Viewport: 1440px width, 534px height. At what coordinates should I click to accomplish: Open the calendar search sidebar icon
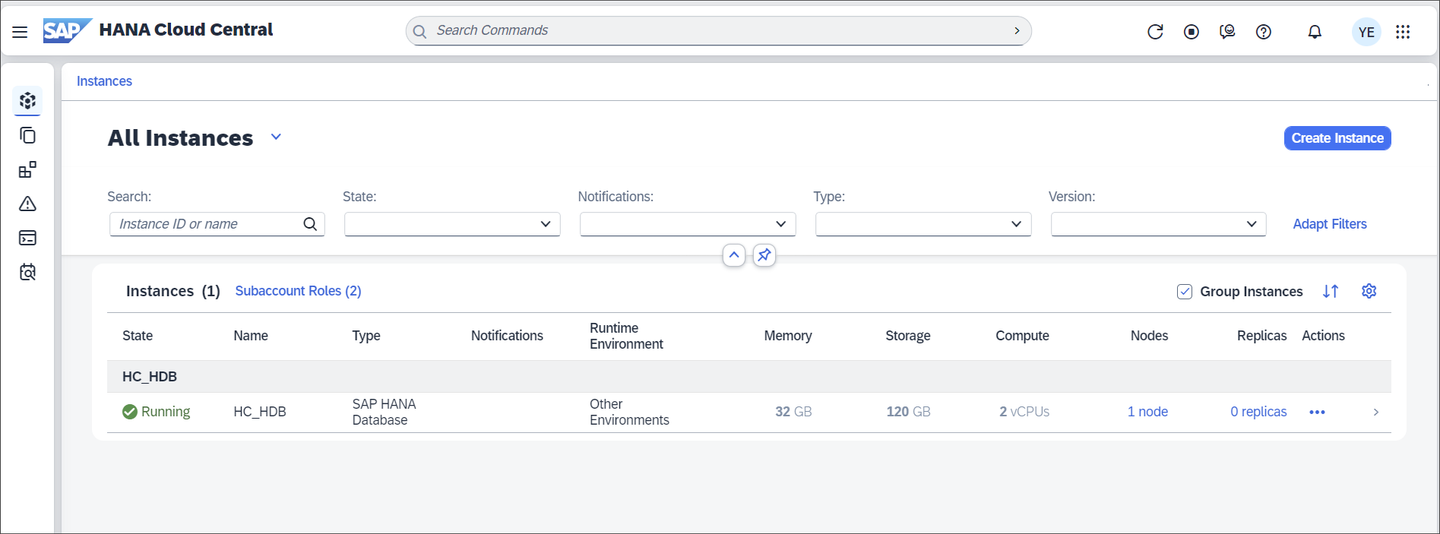click(28, 272)
